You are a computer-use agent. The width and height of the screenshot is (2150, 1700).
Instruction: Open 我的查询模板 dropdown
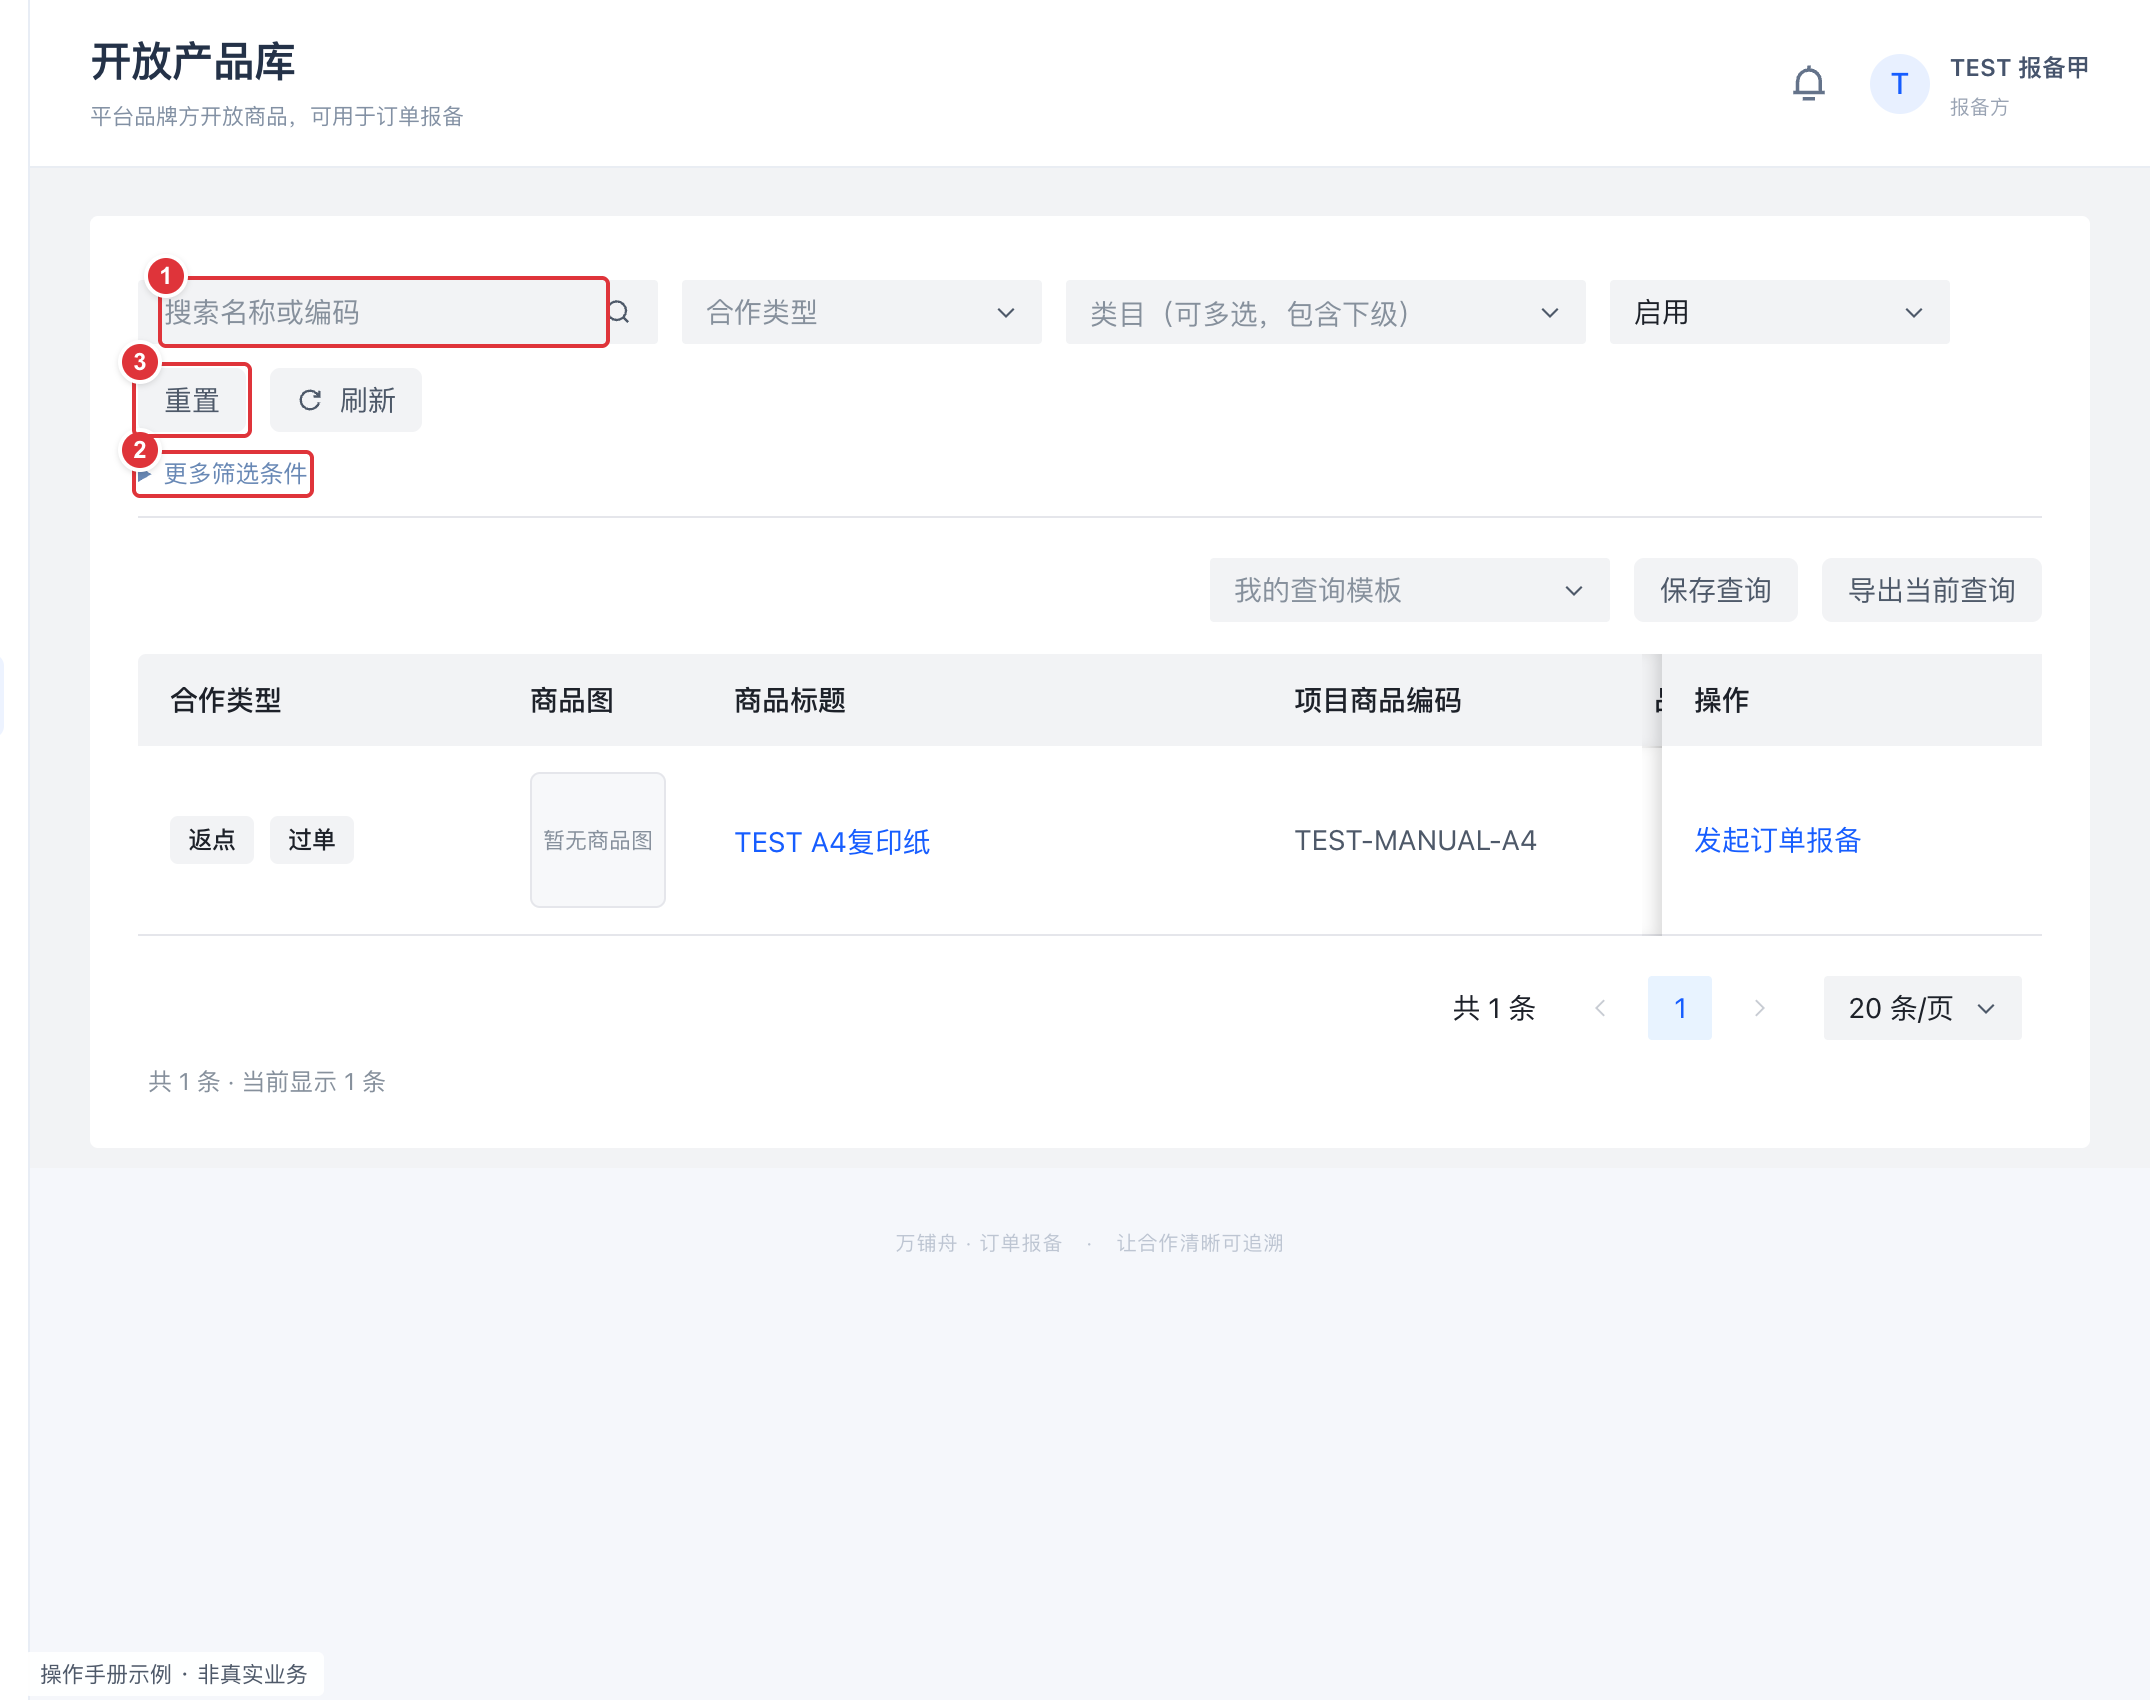coord(1409,590)
